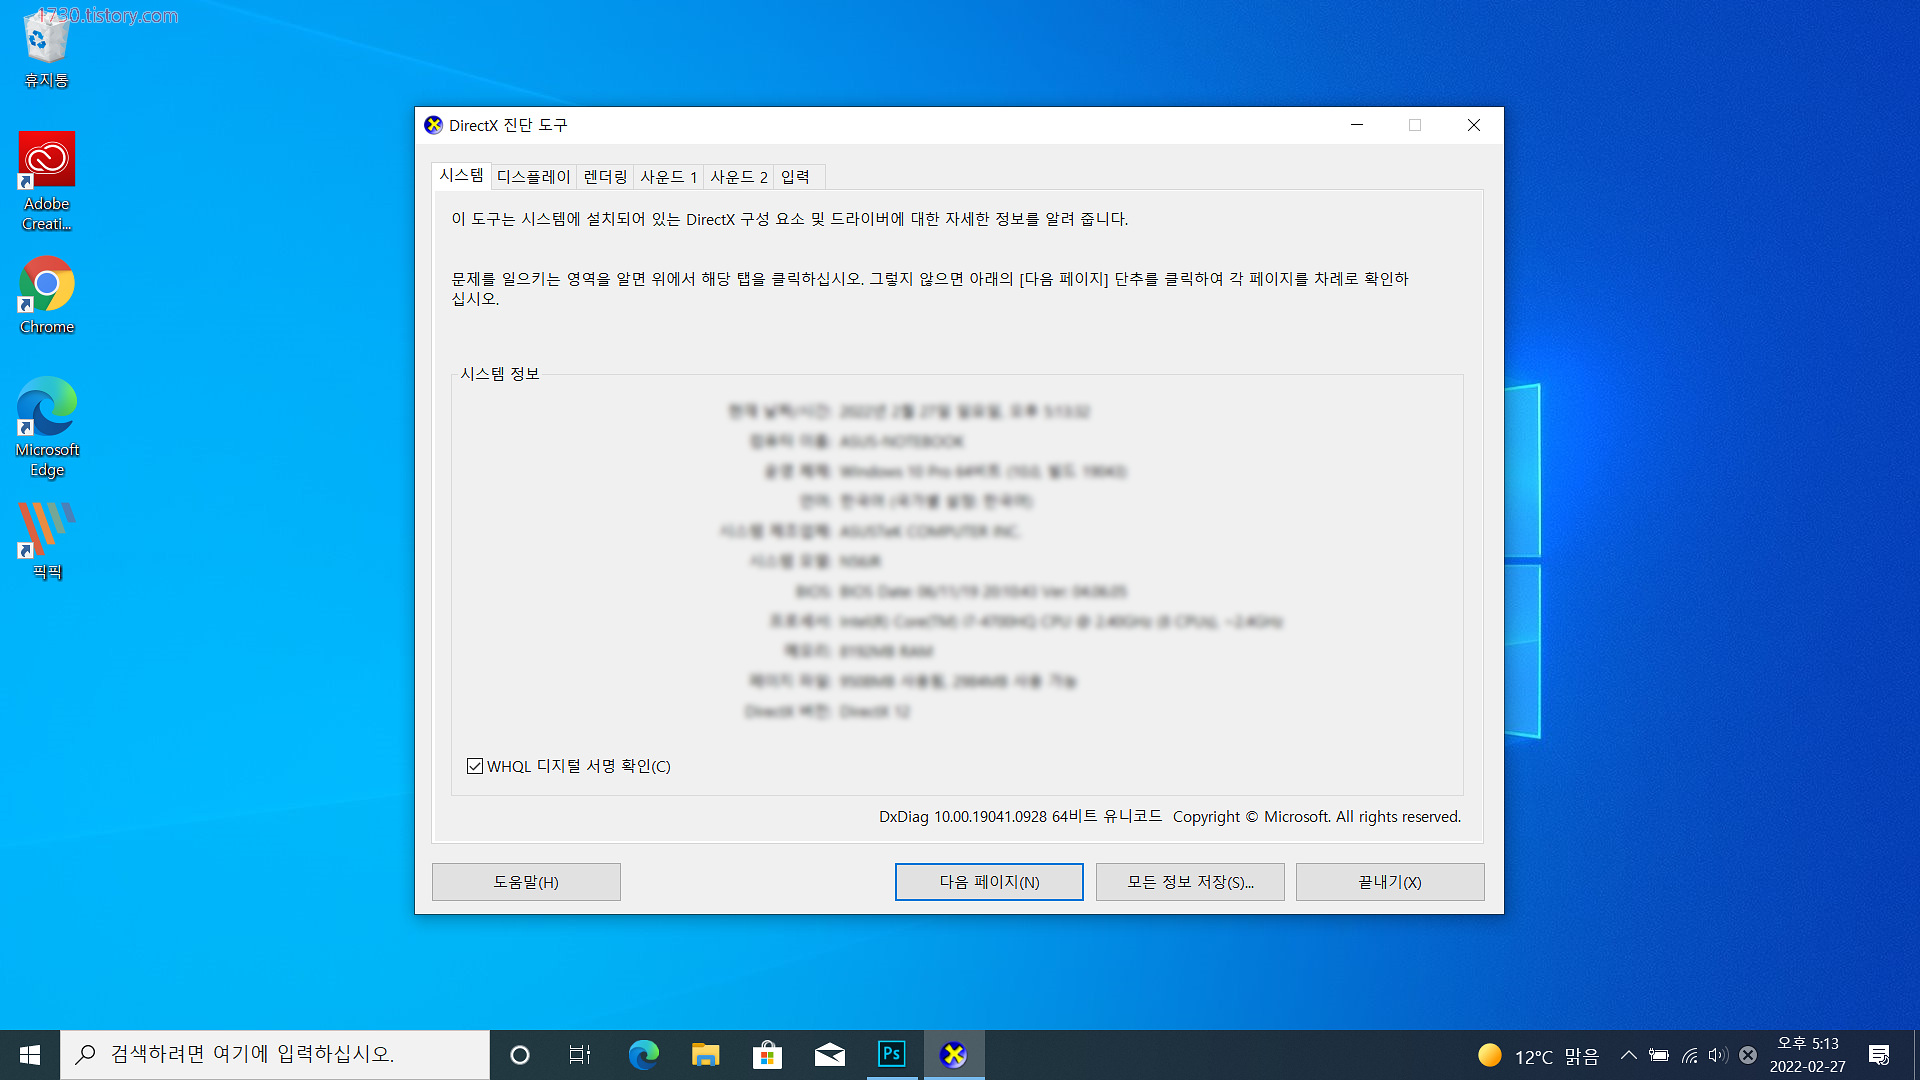Viewport: 1920px width, 1080px height.
Task: Click the 다음 페이지(N) button
Action: tap(988, 882)
